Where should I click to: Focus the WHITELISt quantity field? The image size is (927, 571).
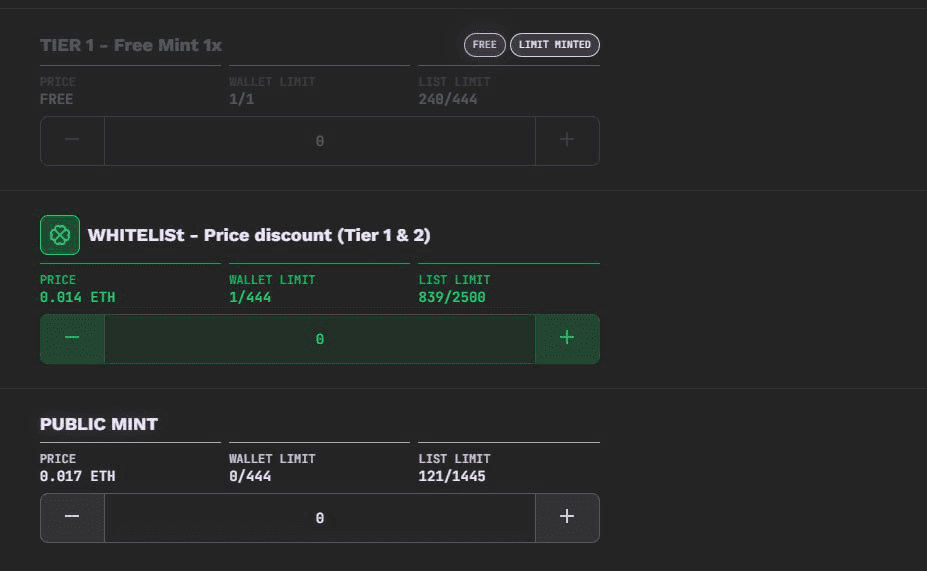(320, 339)
